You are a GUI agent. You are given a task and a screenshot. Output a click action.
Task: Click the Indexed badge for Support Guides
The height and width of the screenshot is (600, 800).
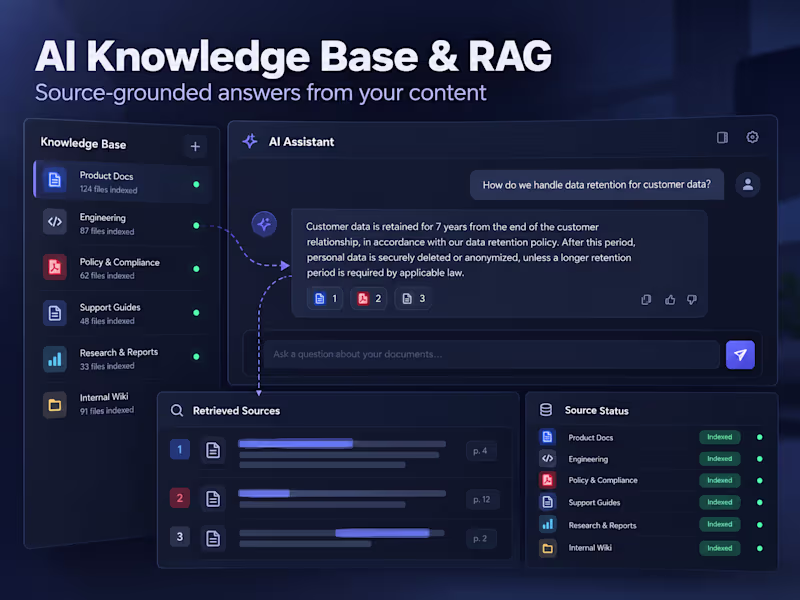(x=719, y=502)
